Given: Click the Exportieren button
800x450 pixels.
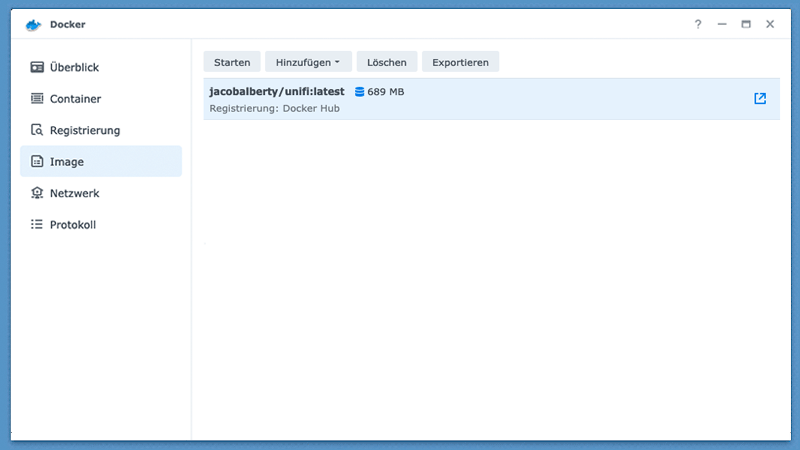Looking at the screenshot, I should point(460,62).
